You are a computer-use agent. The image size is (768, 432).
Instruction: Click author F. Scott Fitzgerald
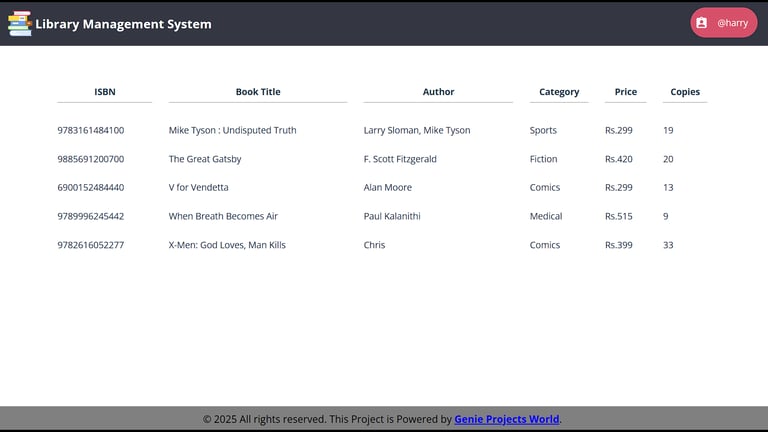pyautogui.click(x=400, y=159)
